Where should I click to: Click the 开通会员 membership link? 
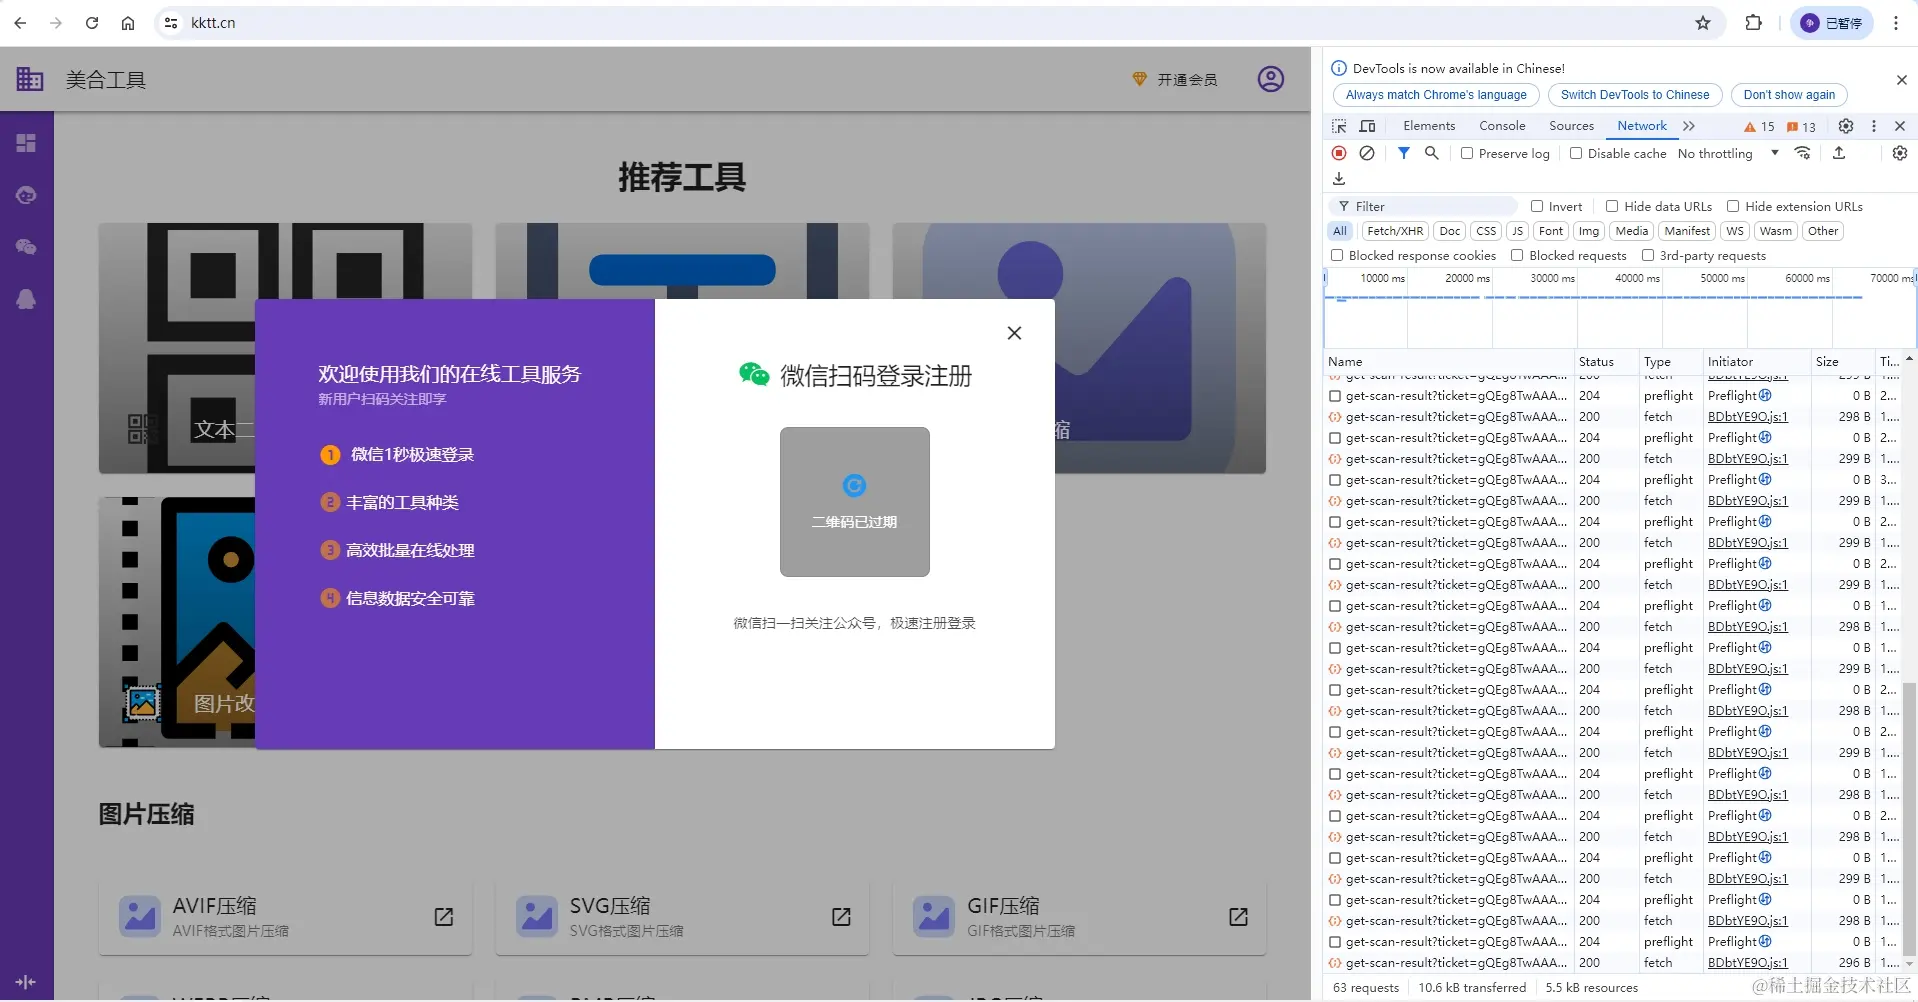1175,80
